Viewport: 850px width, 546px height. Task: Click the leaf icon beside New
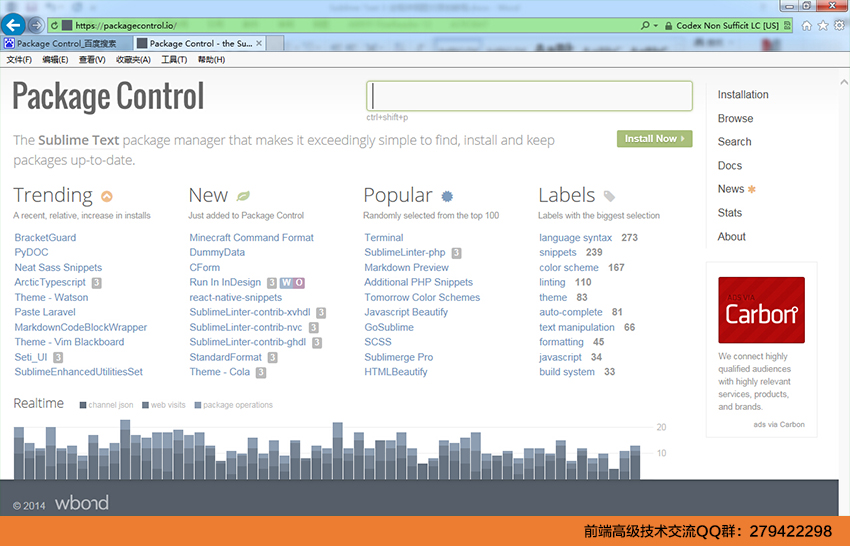[x=243, y=197]
